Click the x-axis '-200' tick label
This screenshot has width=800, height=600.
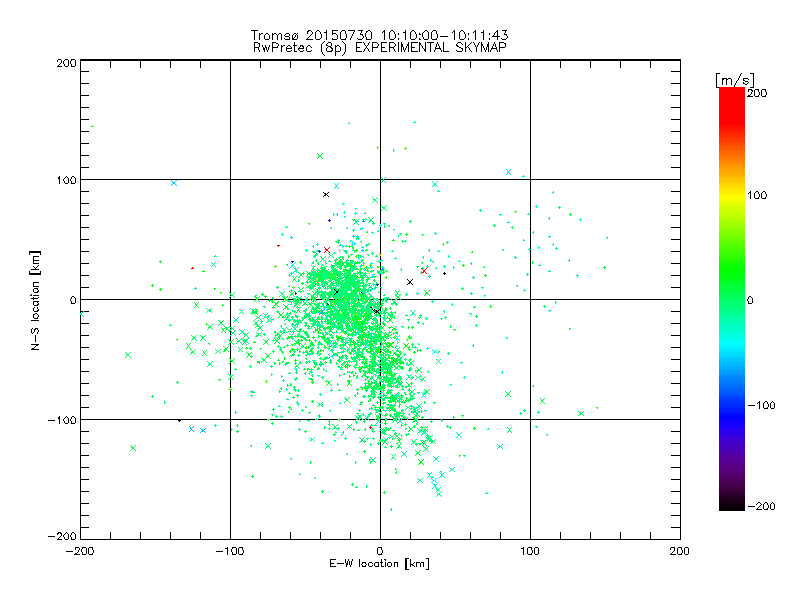[80, 551]
